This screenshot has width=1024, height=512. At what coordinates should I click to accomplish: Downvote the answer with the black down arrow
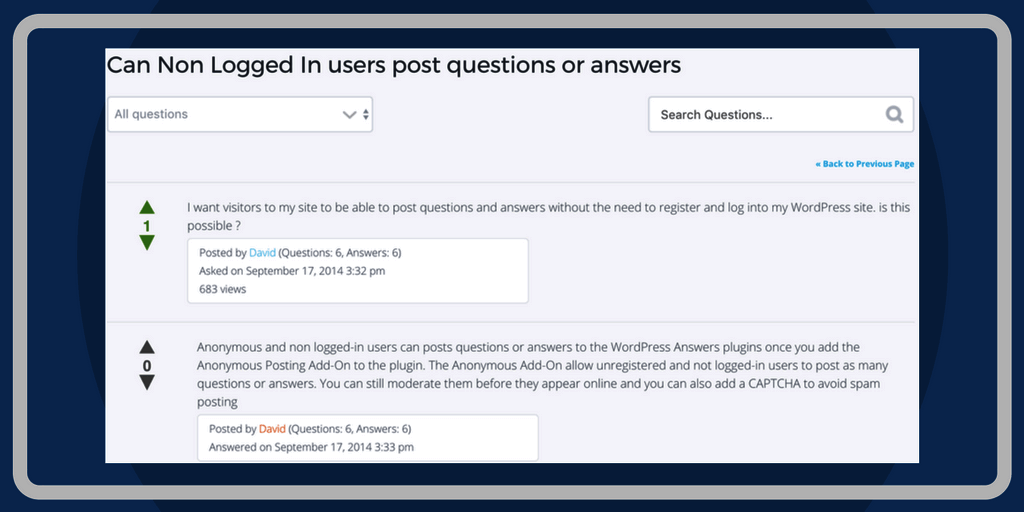pyautogui.click(x=147, y=383)
